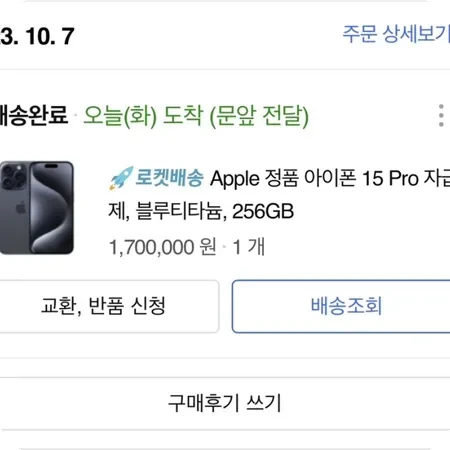
Task: Click the 256GB storage text
Action: coord(263,211)
